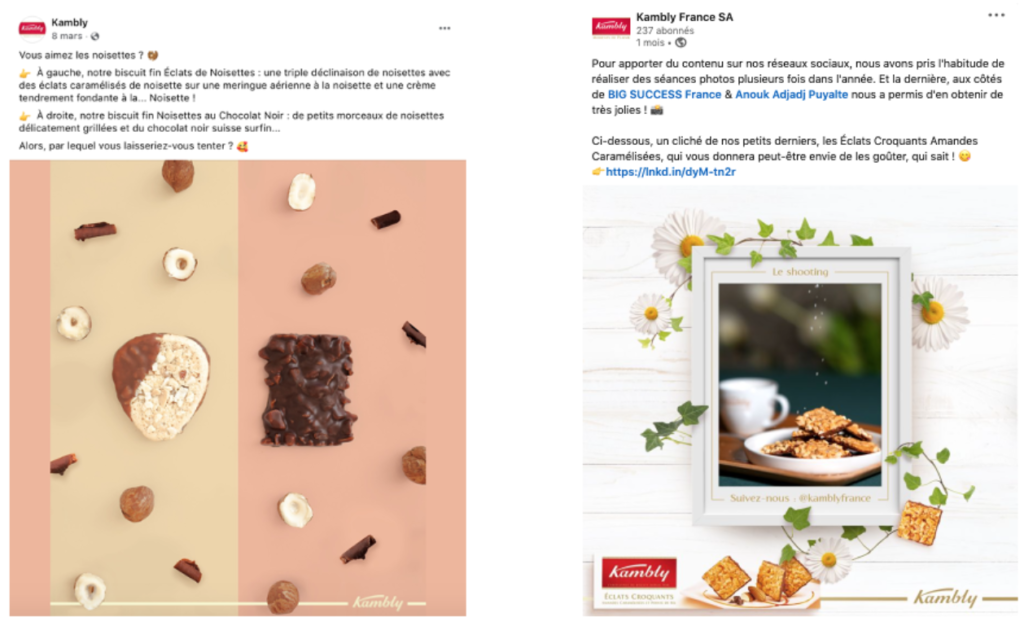Click the public globe icon beside 8 mars

(95, 36)
